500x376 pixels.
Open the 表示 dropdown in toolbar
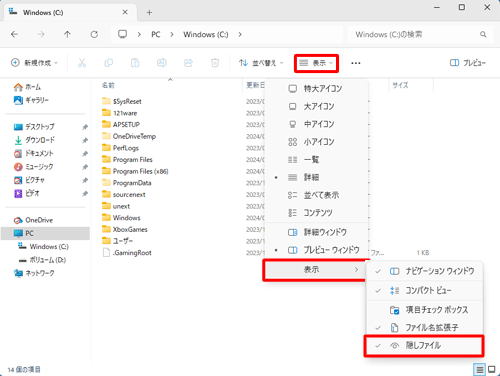click(316, 63)
